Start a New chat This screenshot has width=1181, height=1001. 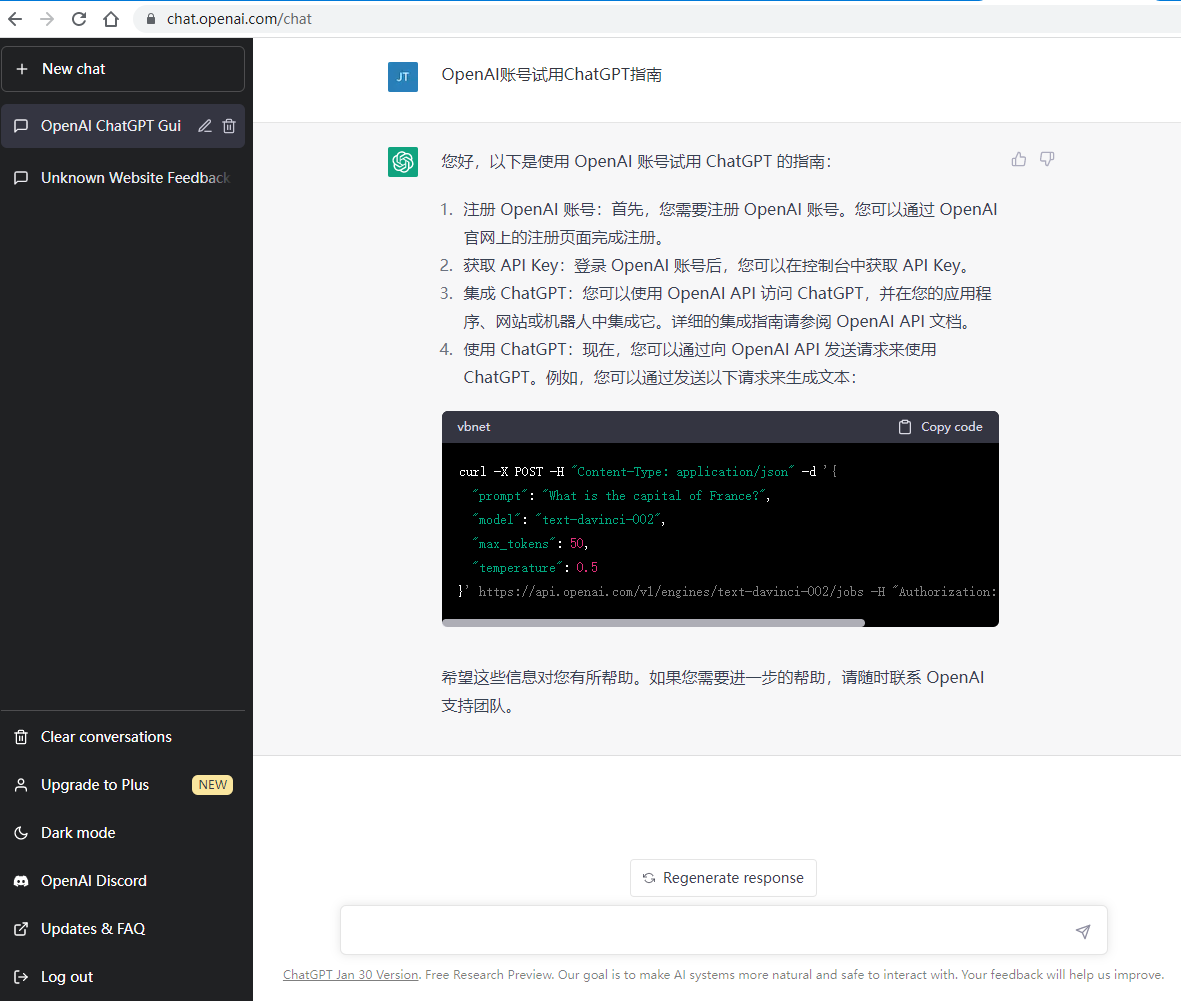click(x=123, y=69)
